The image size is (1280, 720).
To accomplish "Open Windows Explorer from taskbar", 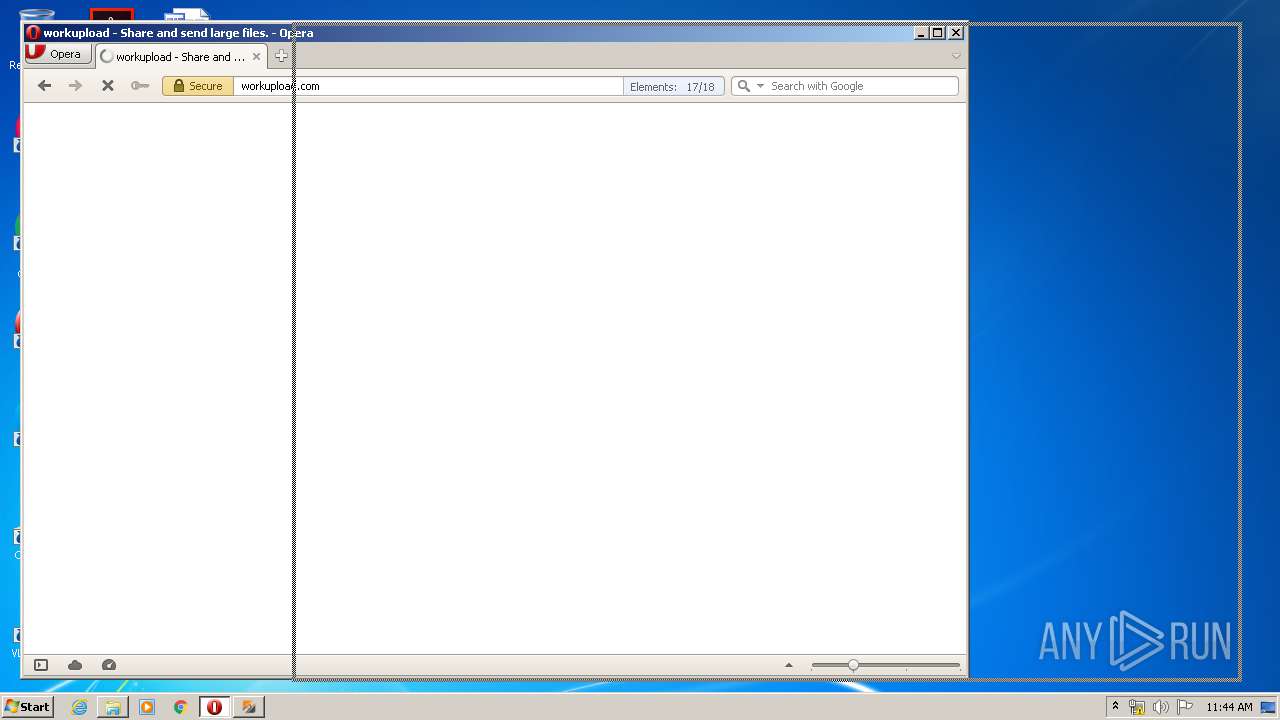I will (x=113, y=707).
